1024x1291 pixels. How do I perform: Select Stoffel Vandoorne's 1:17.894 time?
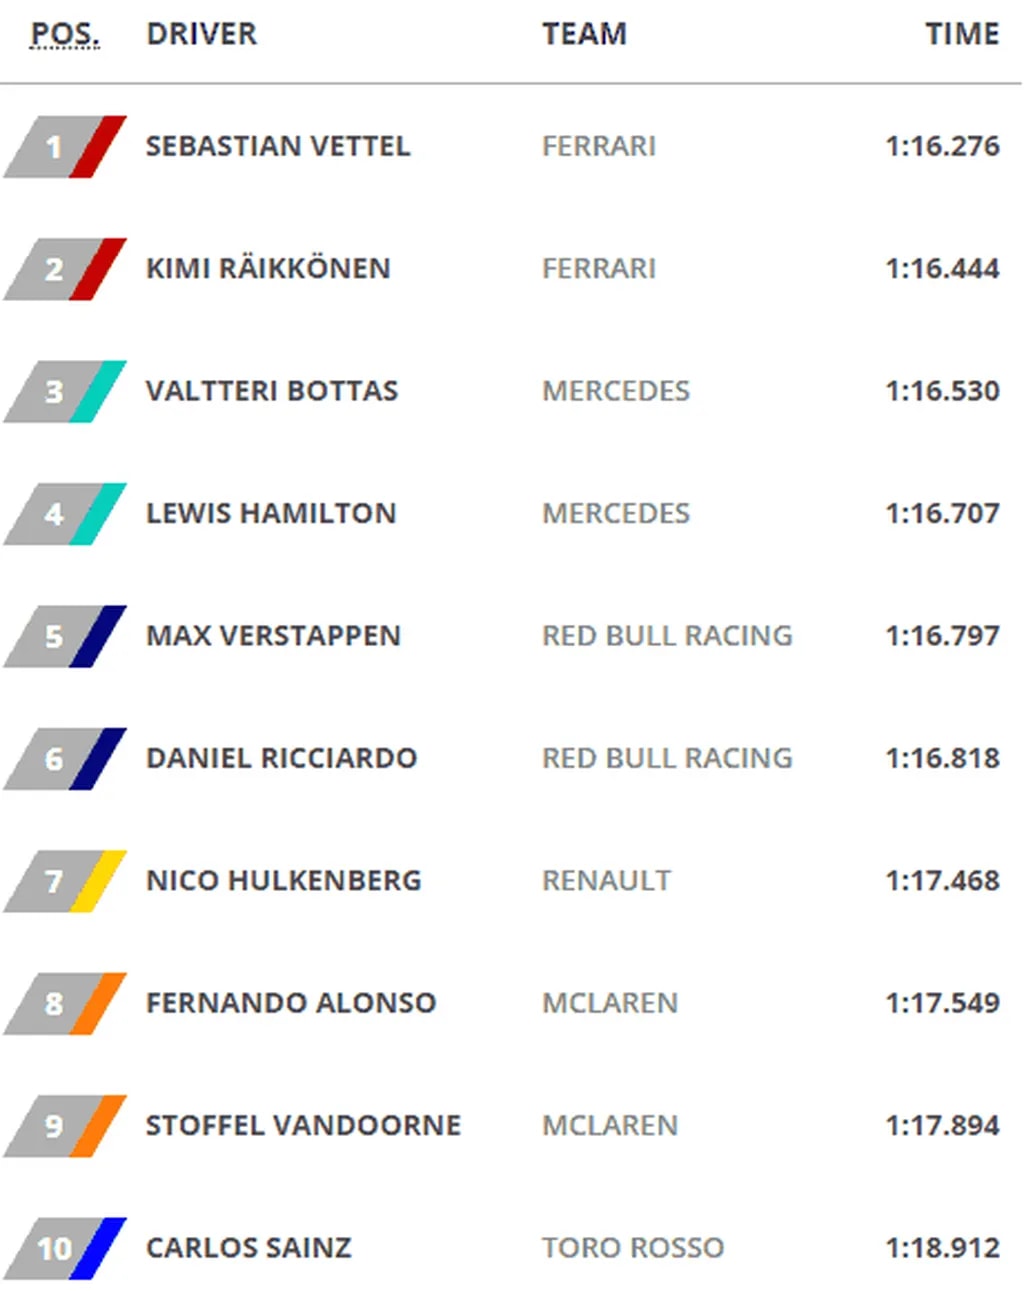click(942, 1126)
